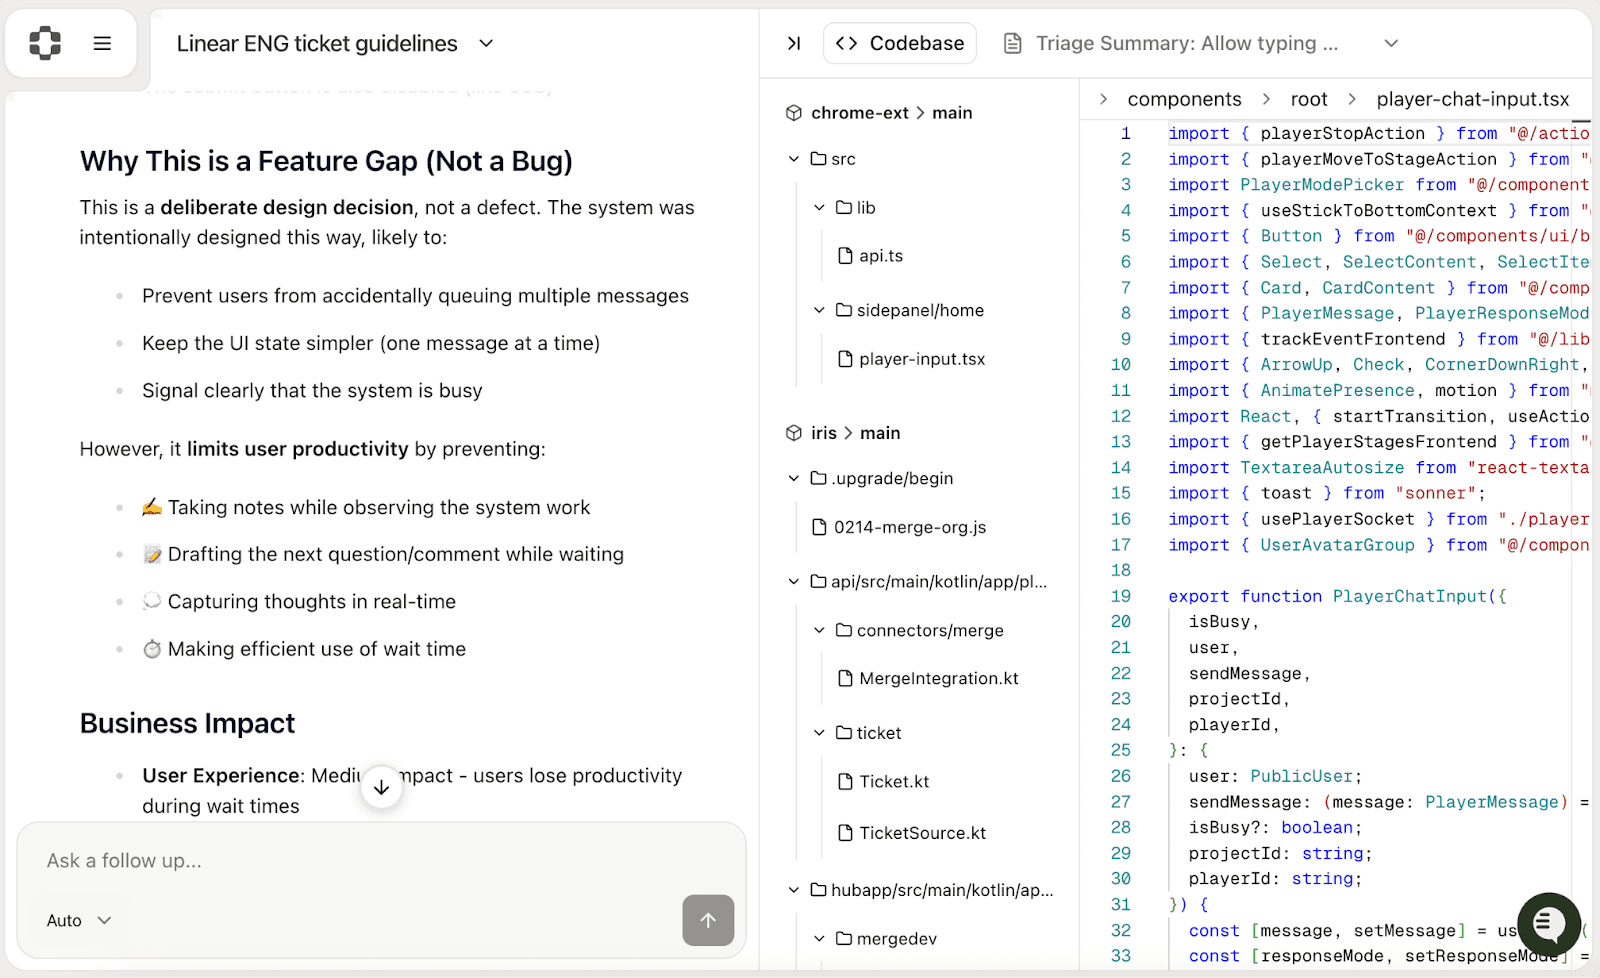Collapse the connectors/merge folder
Image resolution: width=1600 pixels, height=978 pixels.
(x=819, y=630)
